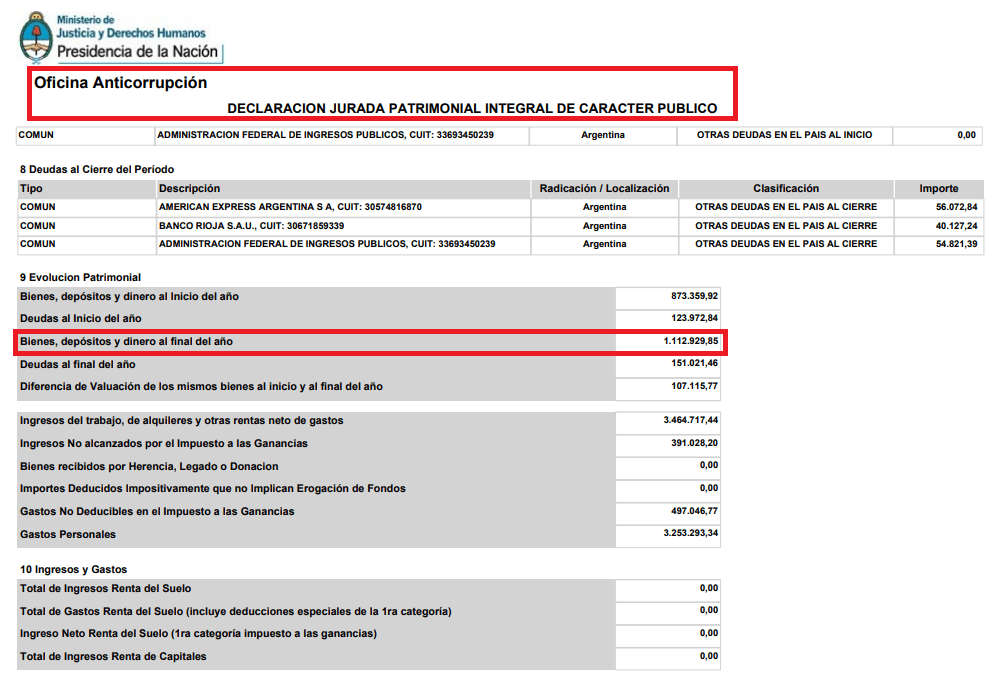Click the 'Clasificación' column header
1005x684 pixels.
pos(786,188)
